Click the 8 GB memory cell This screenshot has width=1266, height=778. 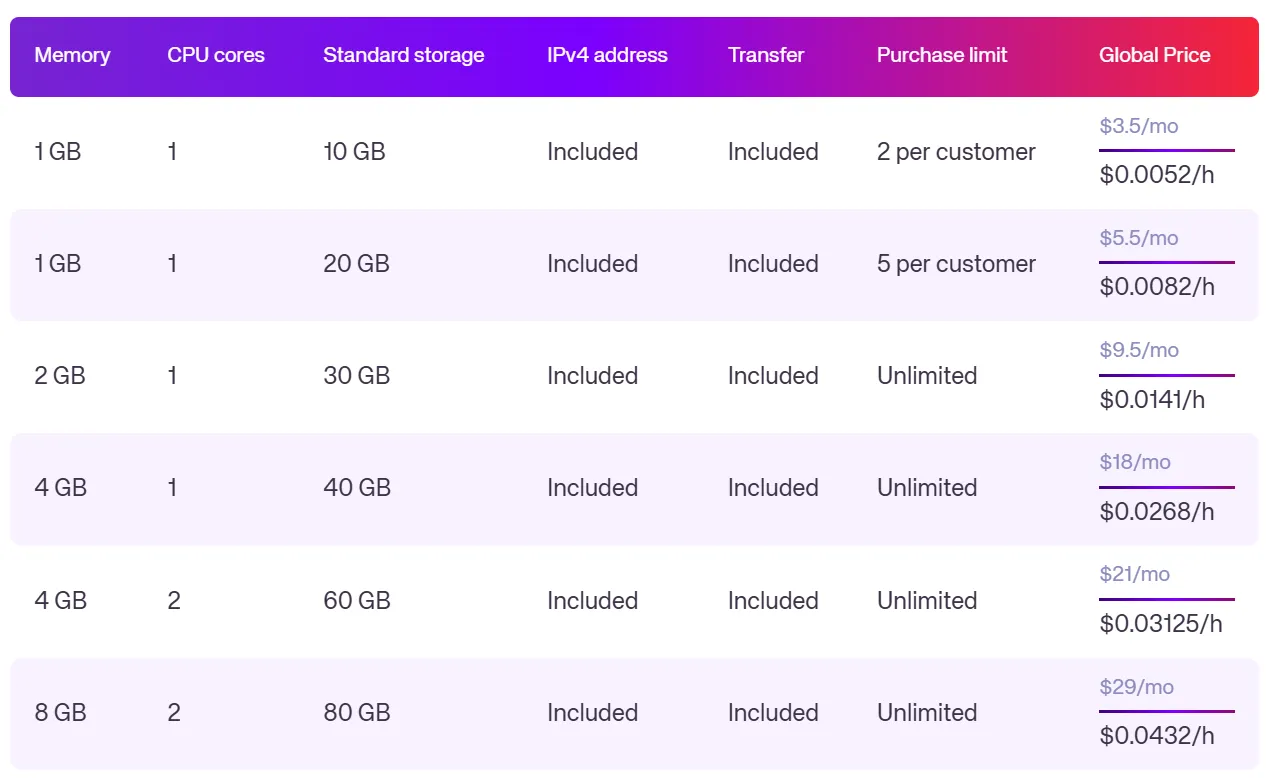tap(60, 713)
